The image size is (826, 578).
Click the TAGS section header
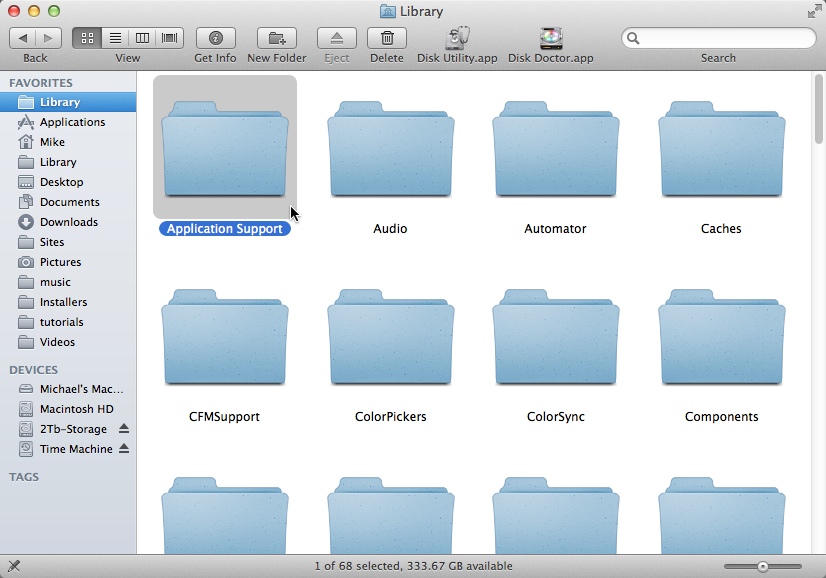pyautogui.click(x=24, y=477)
